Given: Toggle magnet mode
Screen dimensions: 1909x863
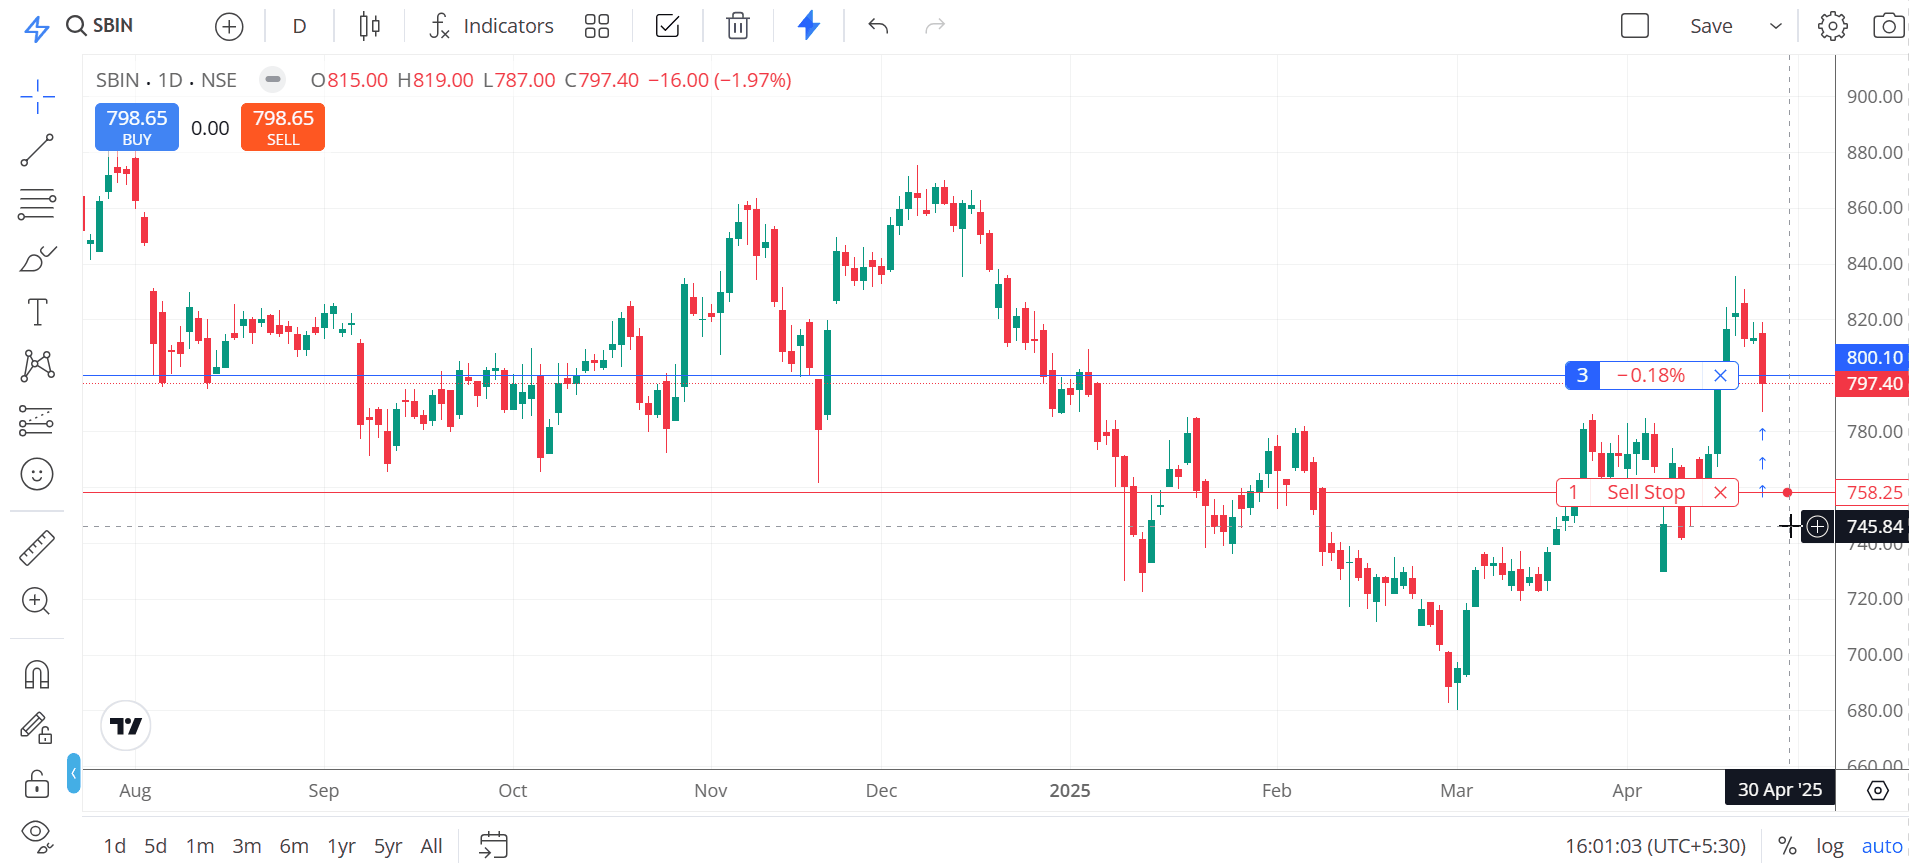Looking at the screenshot, I should (37, 675).
